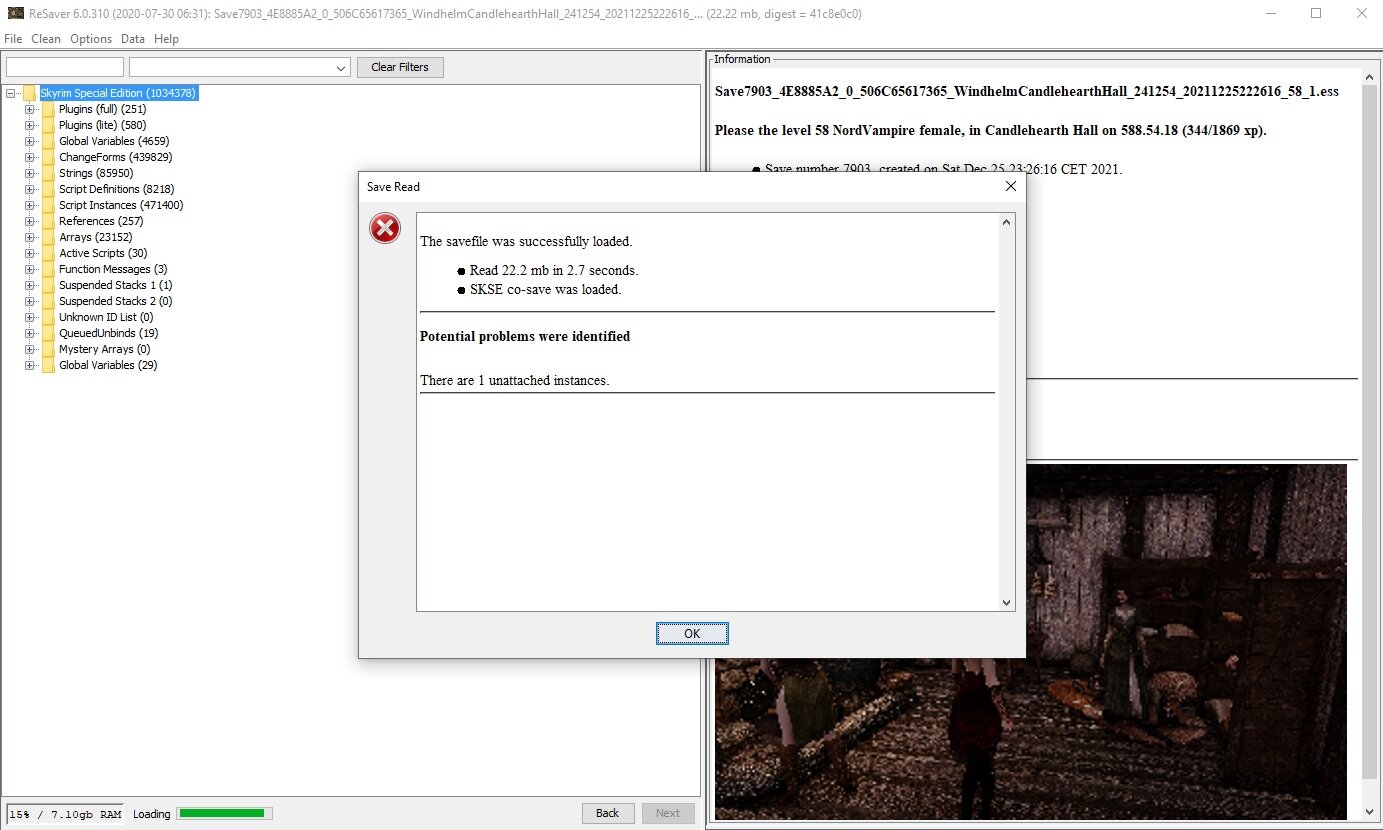Click folder icon beside Active Scripts

pos(48,253)
